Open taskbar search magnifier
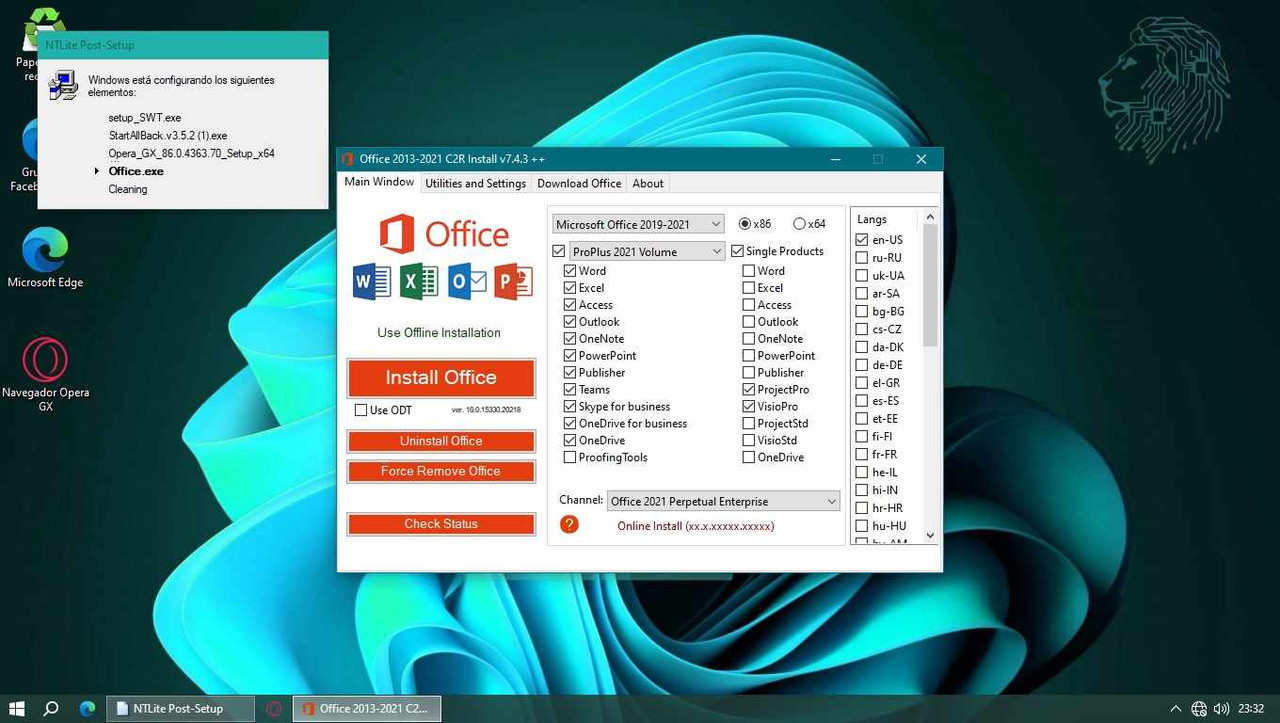Screen dimensions: 1280x723 [52, 708]
